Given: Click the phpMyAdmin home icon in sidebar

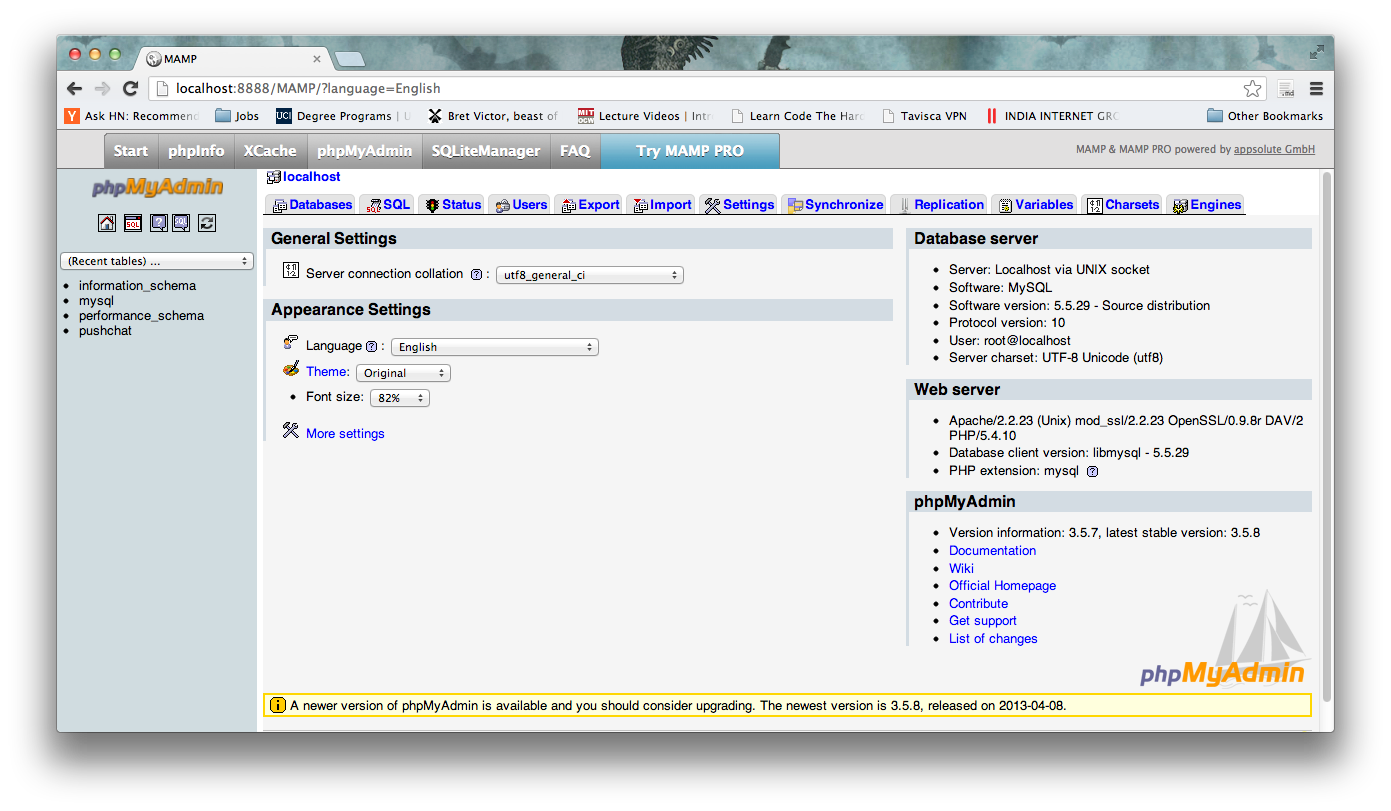Looking at the screenshot, I should pyautogui.click(x=107, y=223).
